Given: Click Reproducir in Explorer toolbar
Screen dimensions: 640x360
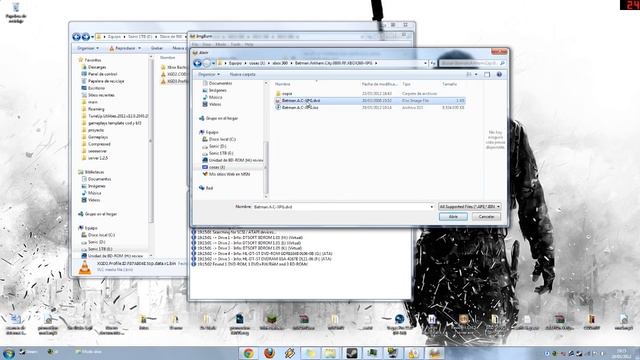Looking at the screenshot, I should [125, 48].
